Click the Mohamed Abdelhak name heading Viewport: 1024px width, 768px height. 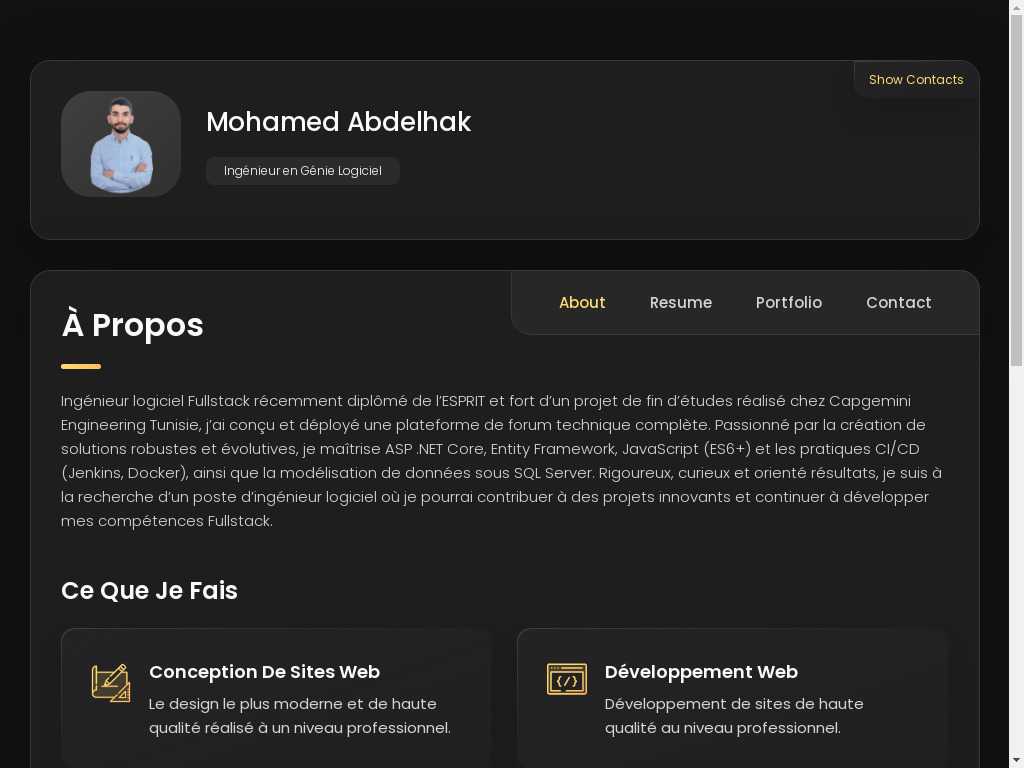(338, 122)
